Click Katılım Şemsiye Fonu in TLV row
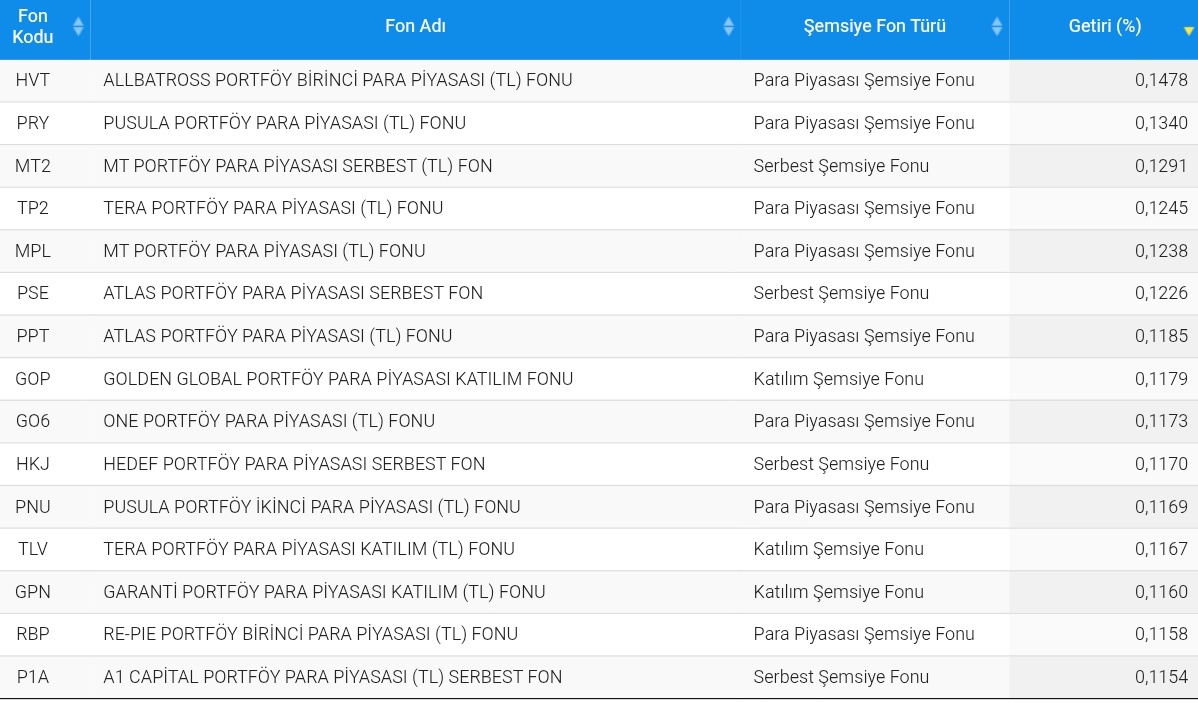 coord(838,549)
